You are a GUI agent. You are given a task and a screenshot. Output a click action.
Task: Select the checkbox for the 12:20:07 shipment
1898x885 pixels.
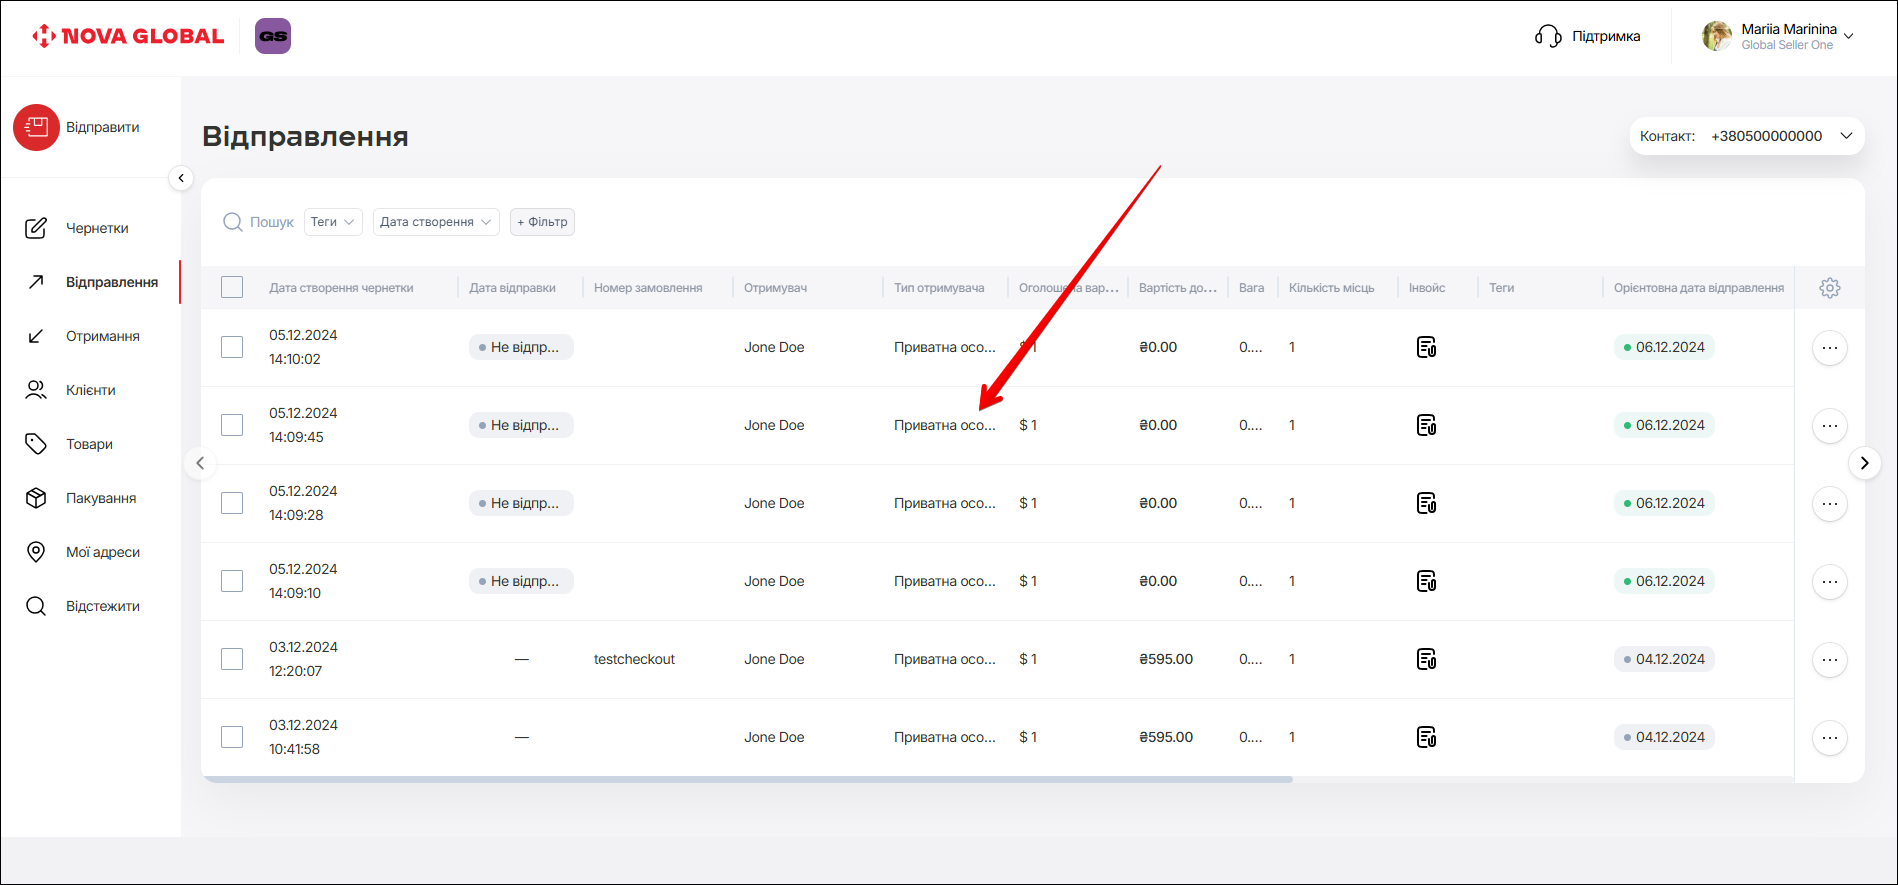point(232,660)
